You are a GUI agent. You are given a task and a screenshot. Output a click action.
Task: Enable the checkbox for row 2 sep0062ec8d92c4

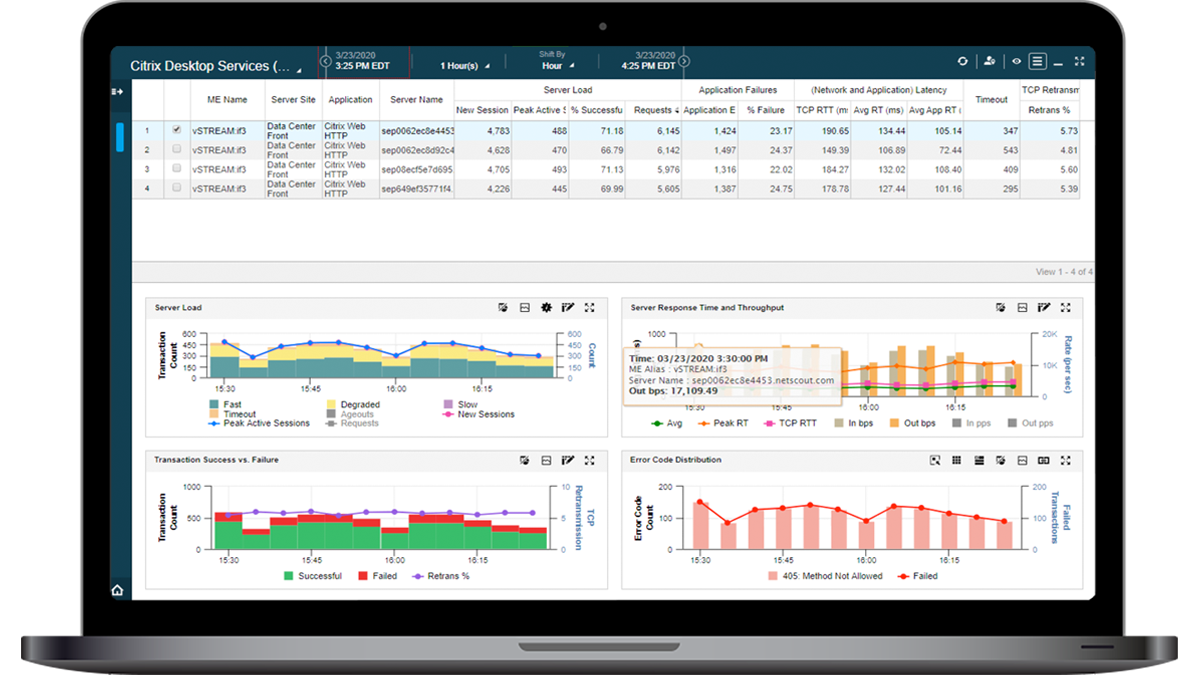click(176, 148)
